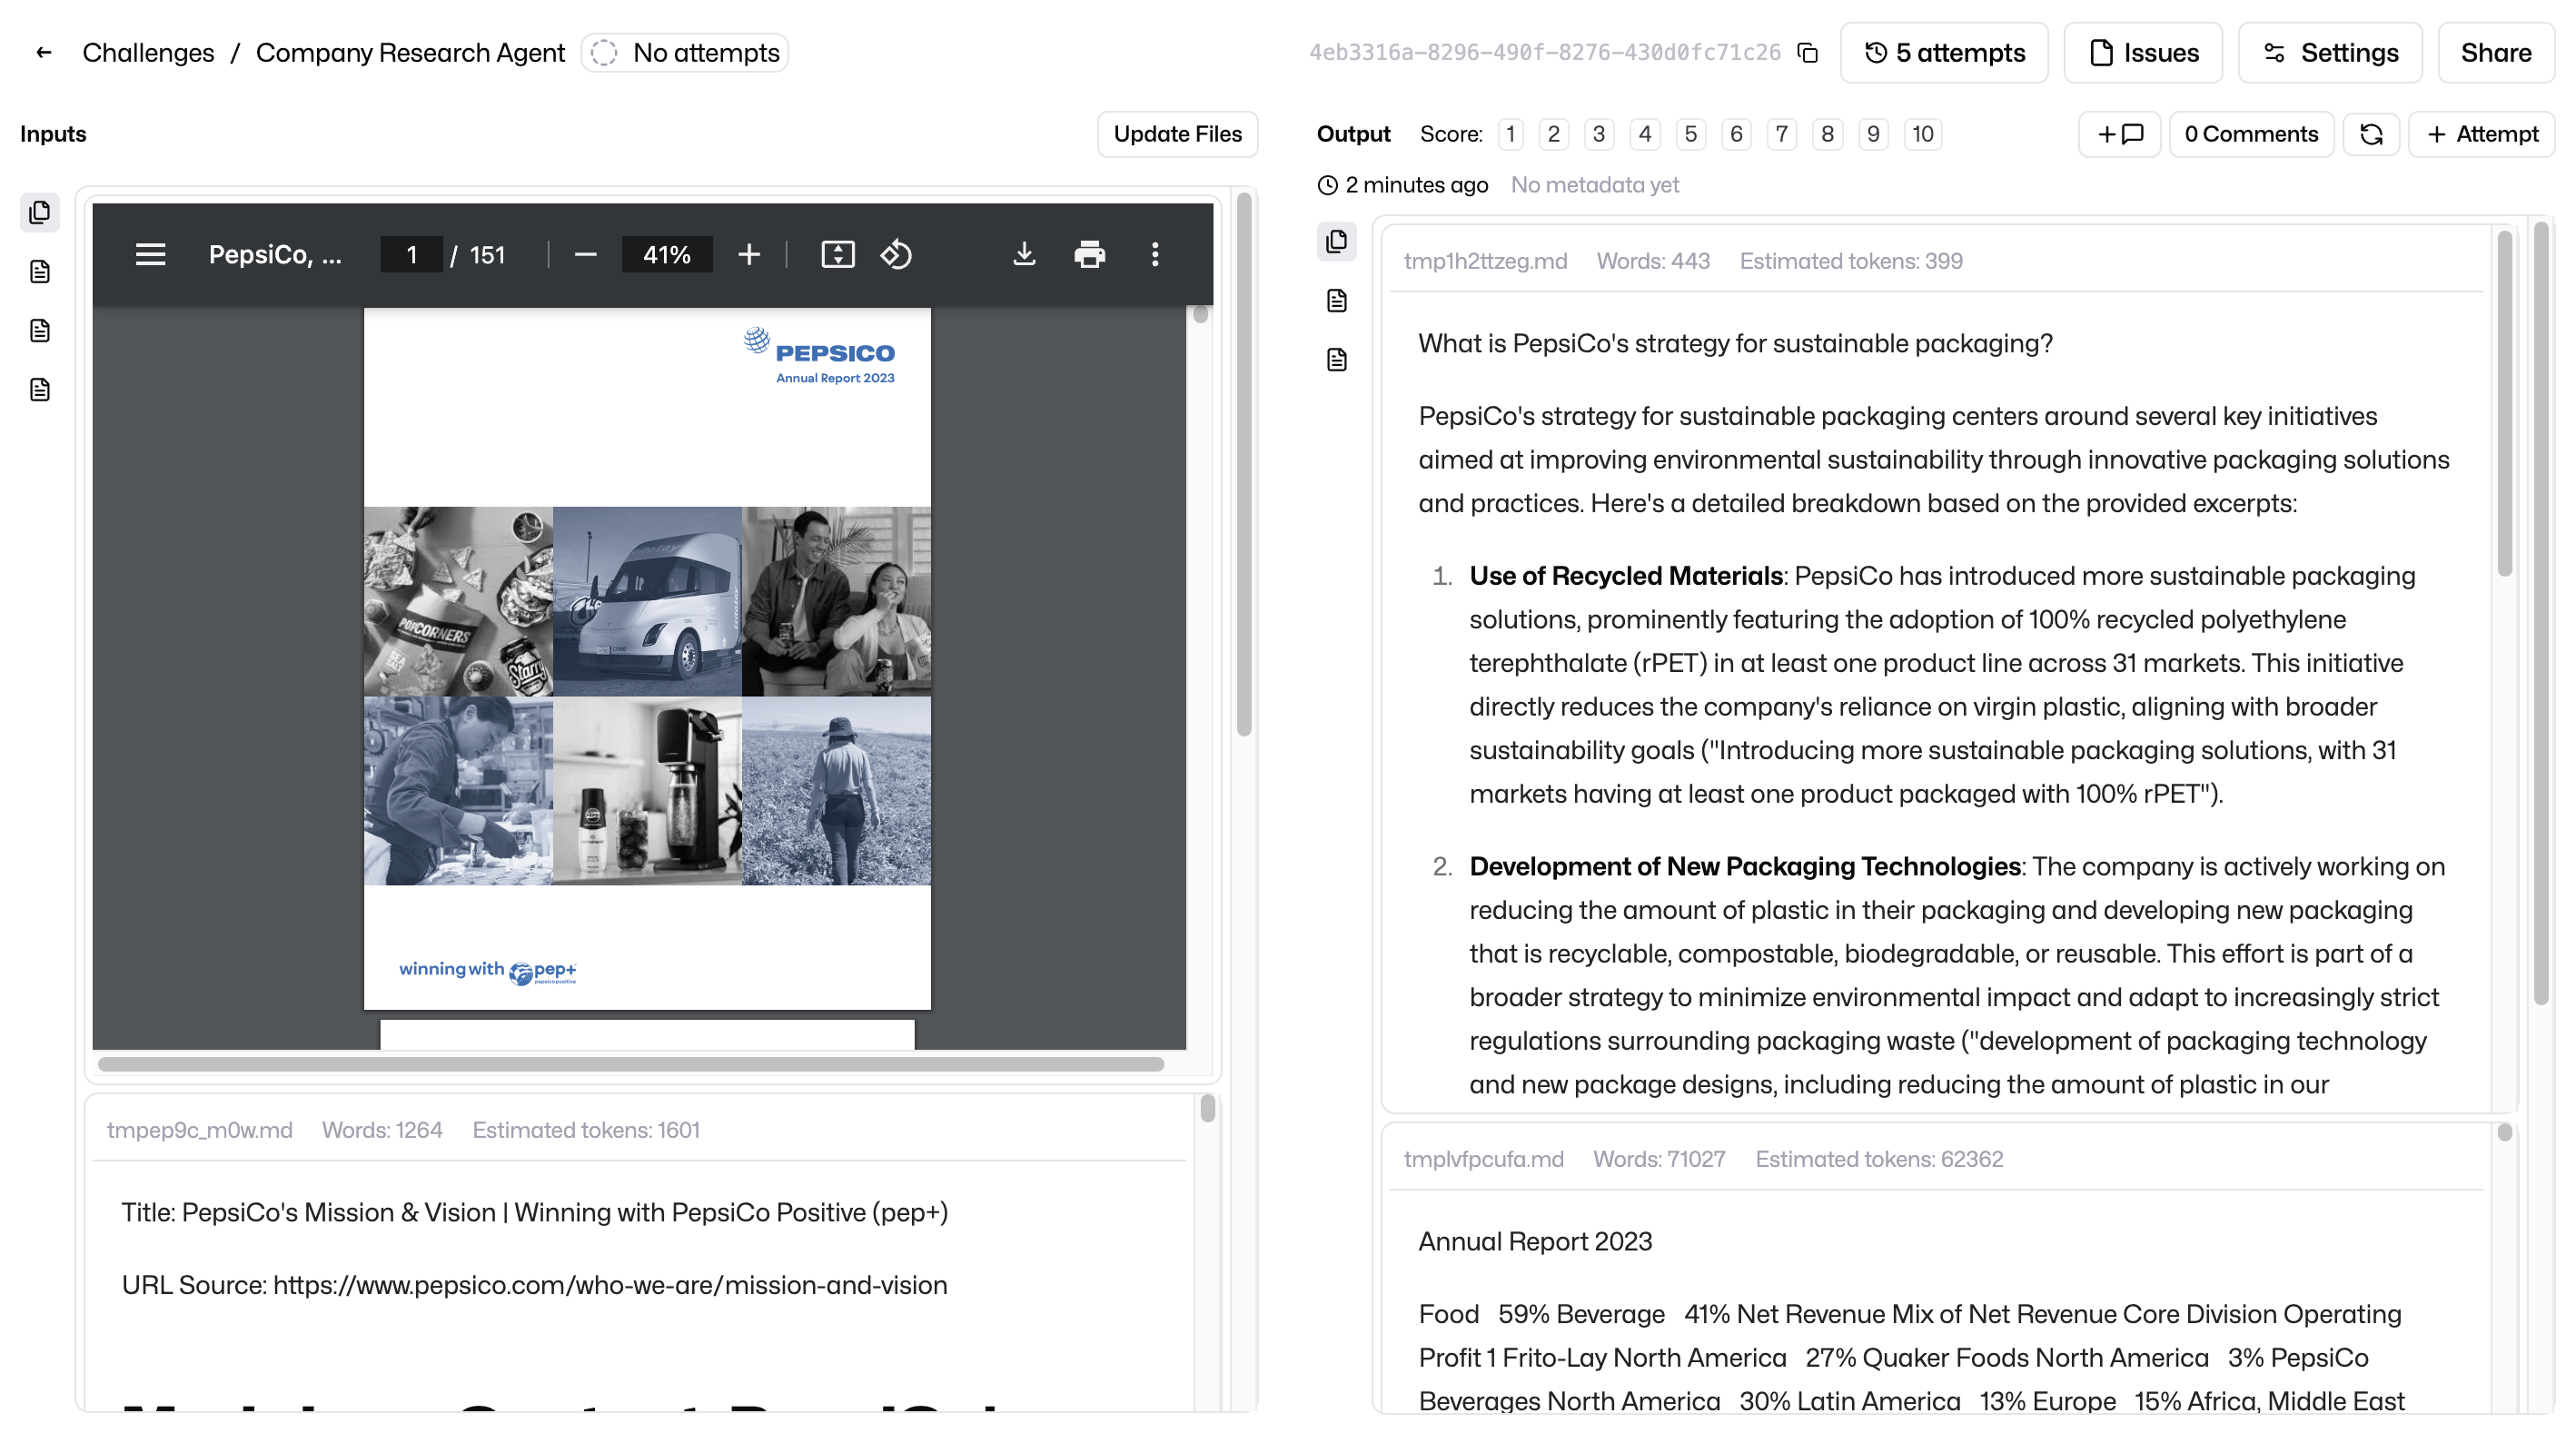Image resolution: width=2576 pixels, height=1433 pixels.
Task: Set score to 7
Action: 1782,134
